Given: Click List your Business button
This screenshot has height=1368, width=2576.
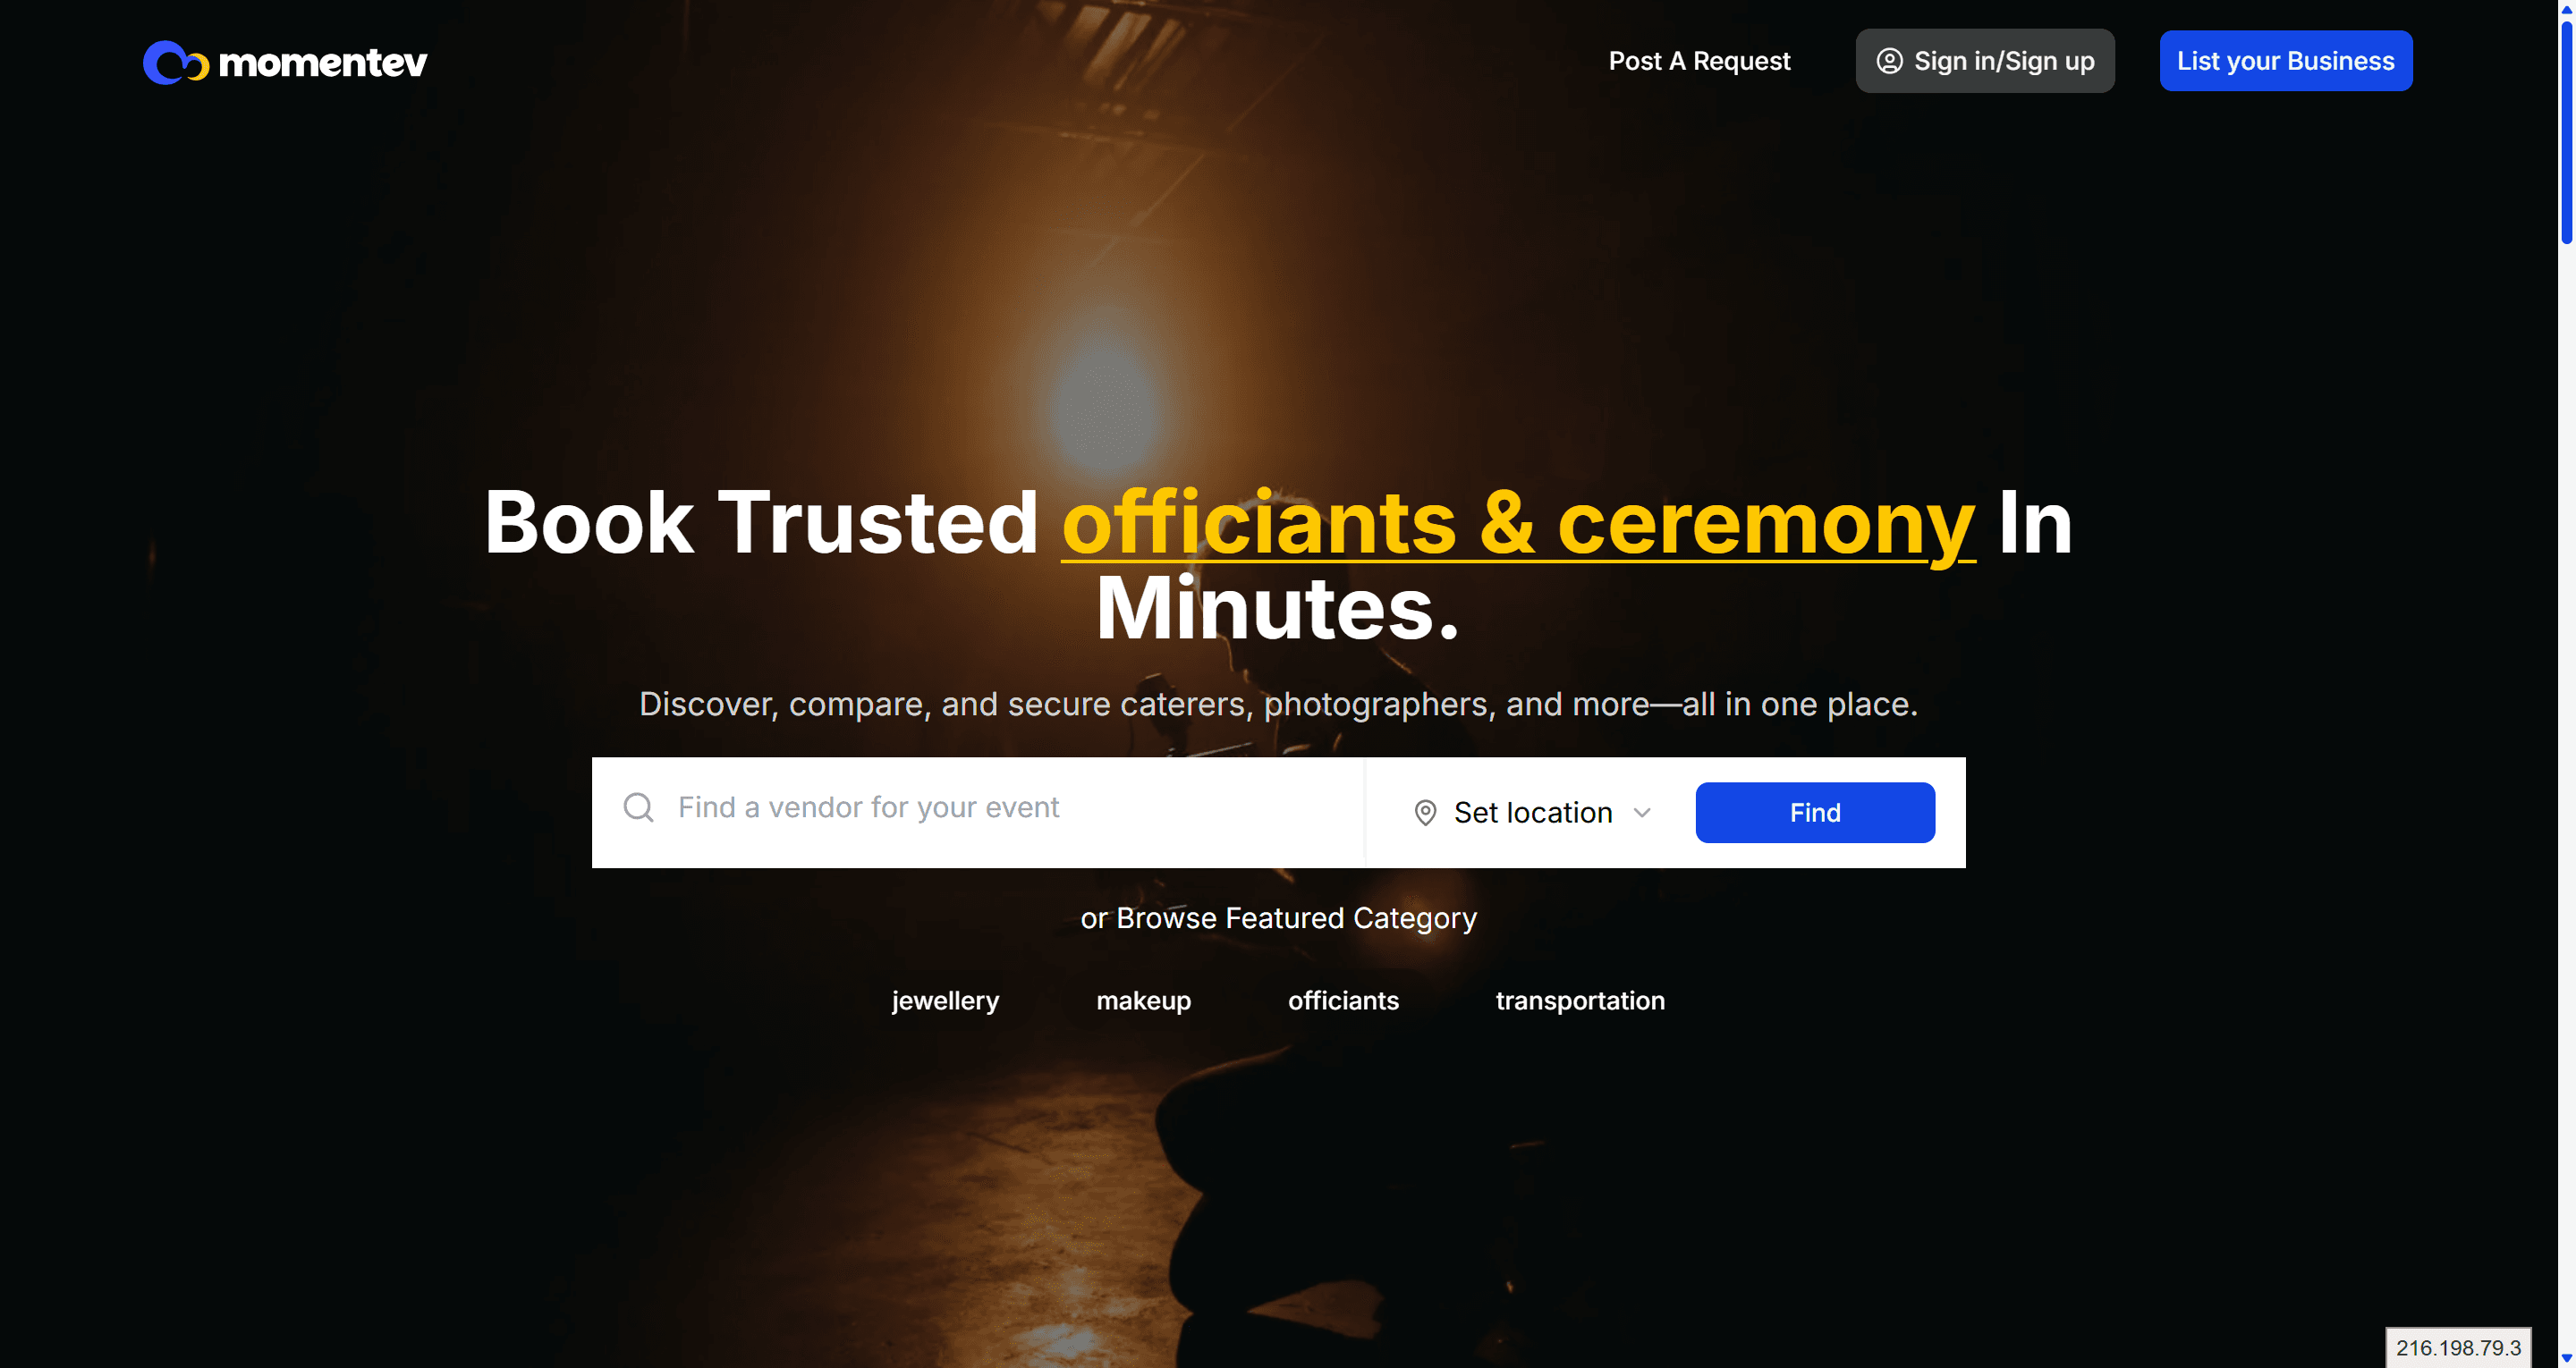Looking at the screenshot, I should (2285, 61).
